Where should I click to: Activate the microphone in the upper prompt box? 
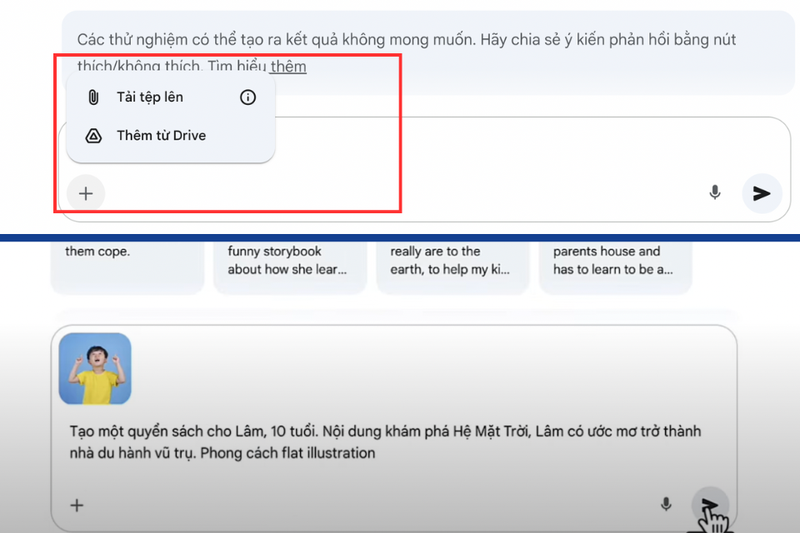click(x=715, y=193)
